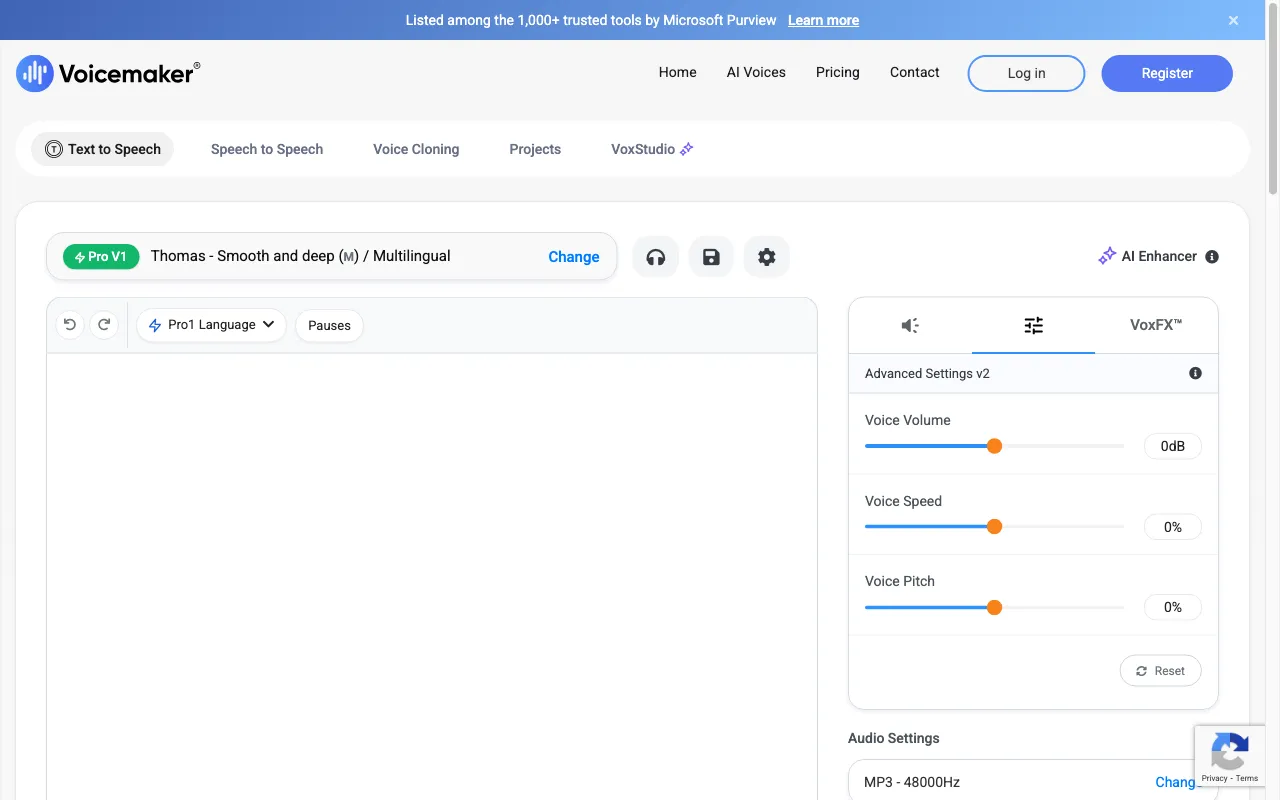Click the Log in button
1280x800 pixels.
pos(1026,73)
